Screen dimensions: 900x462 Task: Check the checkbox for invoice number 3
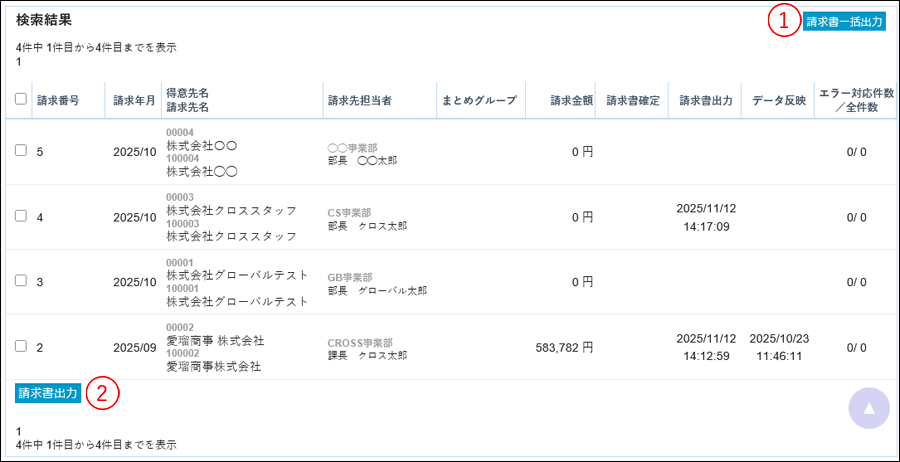point(21,281)
